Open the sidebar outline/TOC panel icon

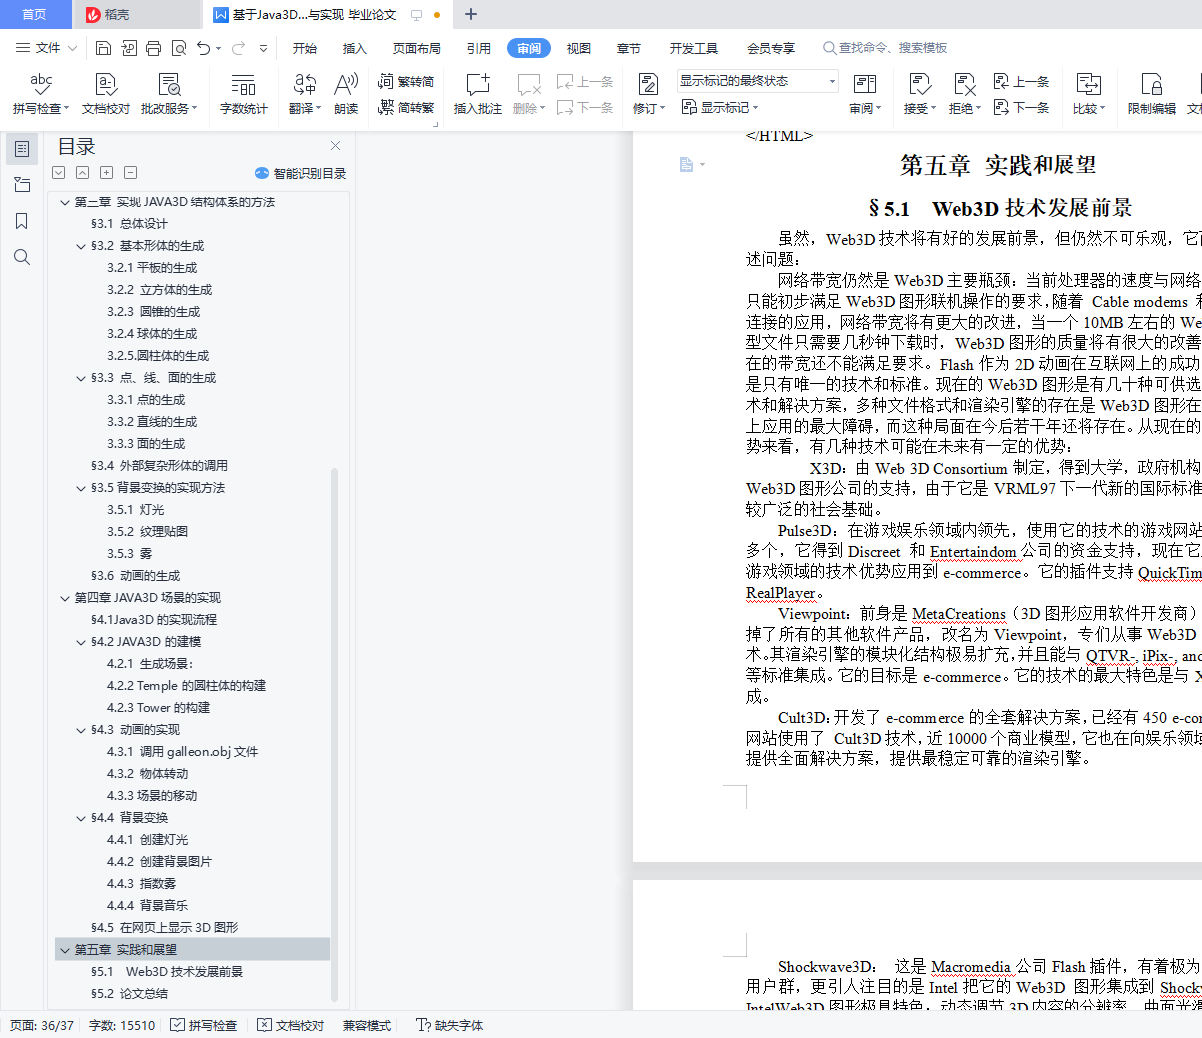22,149
